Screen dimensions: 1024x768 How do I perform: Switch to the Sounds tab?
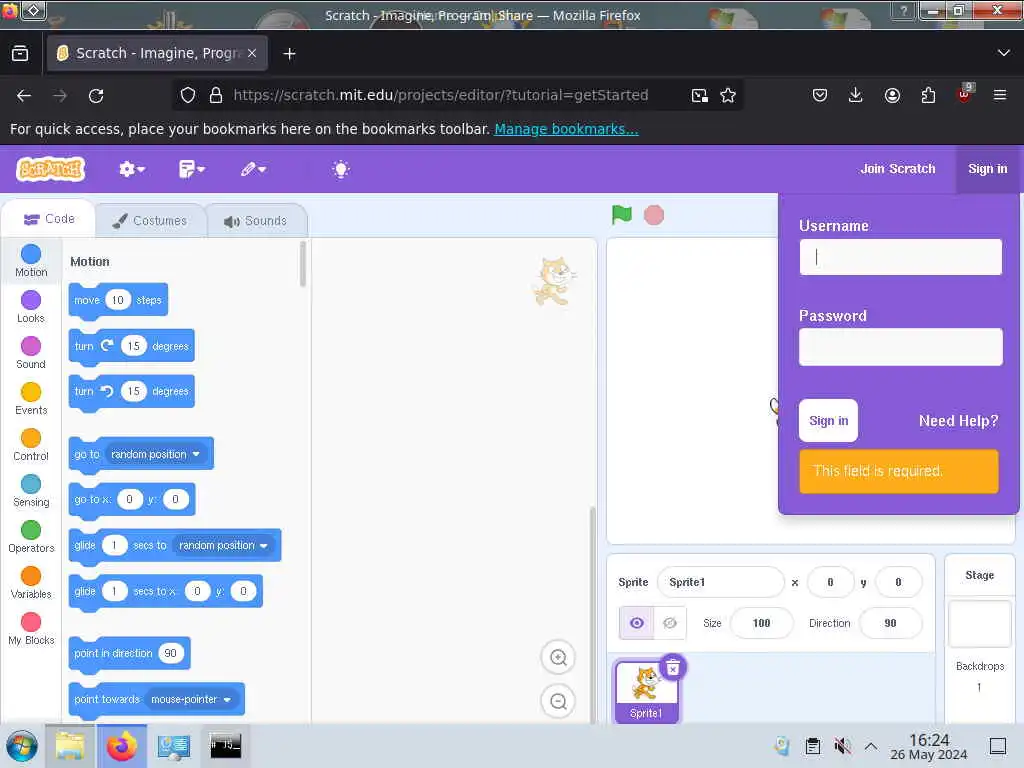pyautogui.click(x=256, y=221)
